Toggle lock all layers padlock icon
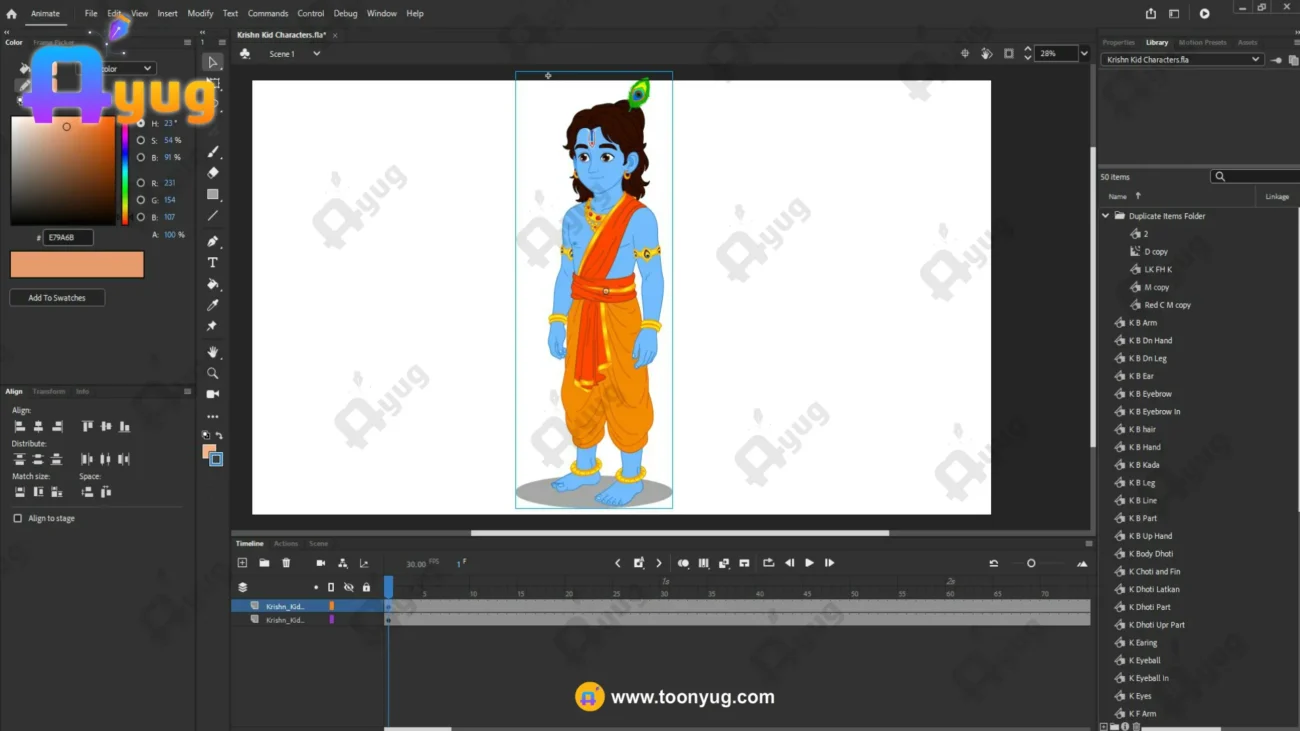This screenshot has width=1300, height=731. point(366,587)
